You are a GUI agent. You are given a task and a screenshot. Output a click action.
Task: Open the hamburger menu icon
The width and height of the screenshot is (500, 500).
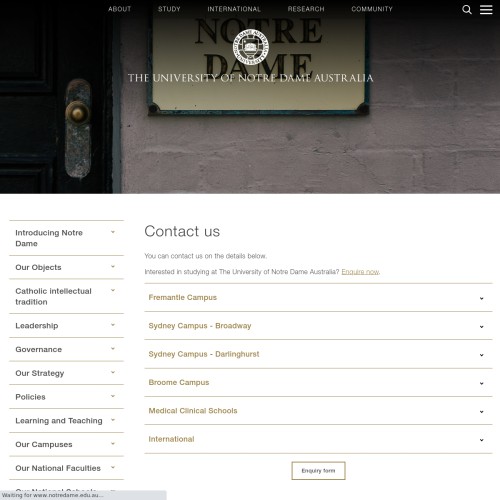pyautogui.click(x=486, y=10)
